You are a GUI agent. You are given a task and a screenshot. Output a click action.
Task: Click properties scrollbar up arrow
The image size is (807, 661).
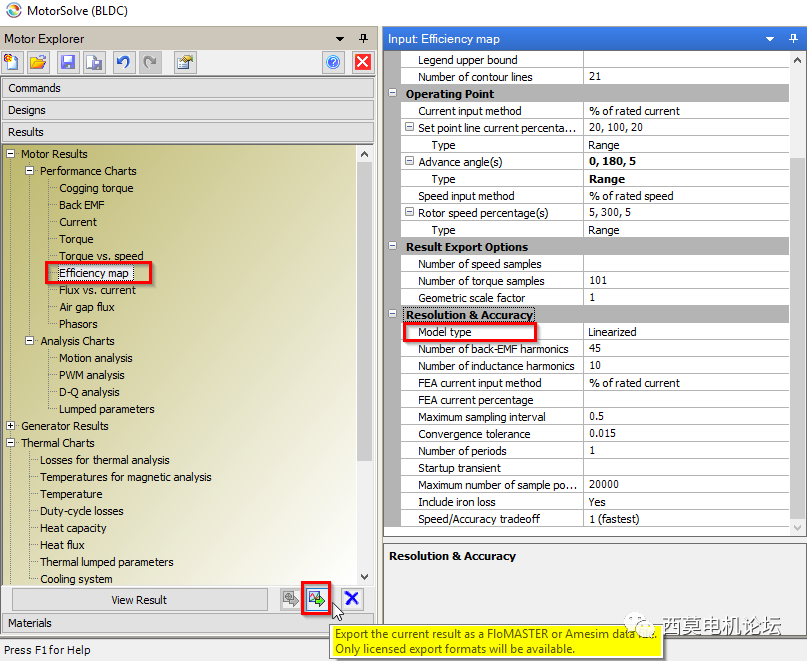[797, 60]
